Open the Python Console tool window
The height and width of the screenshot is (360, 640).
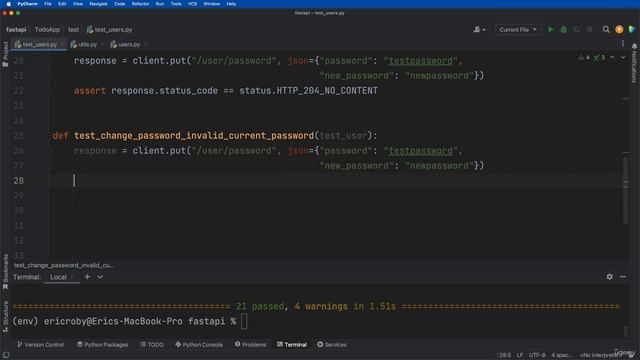pyautogui.click(x=199, y=344)
